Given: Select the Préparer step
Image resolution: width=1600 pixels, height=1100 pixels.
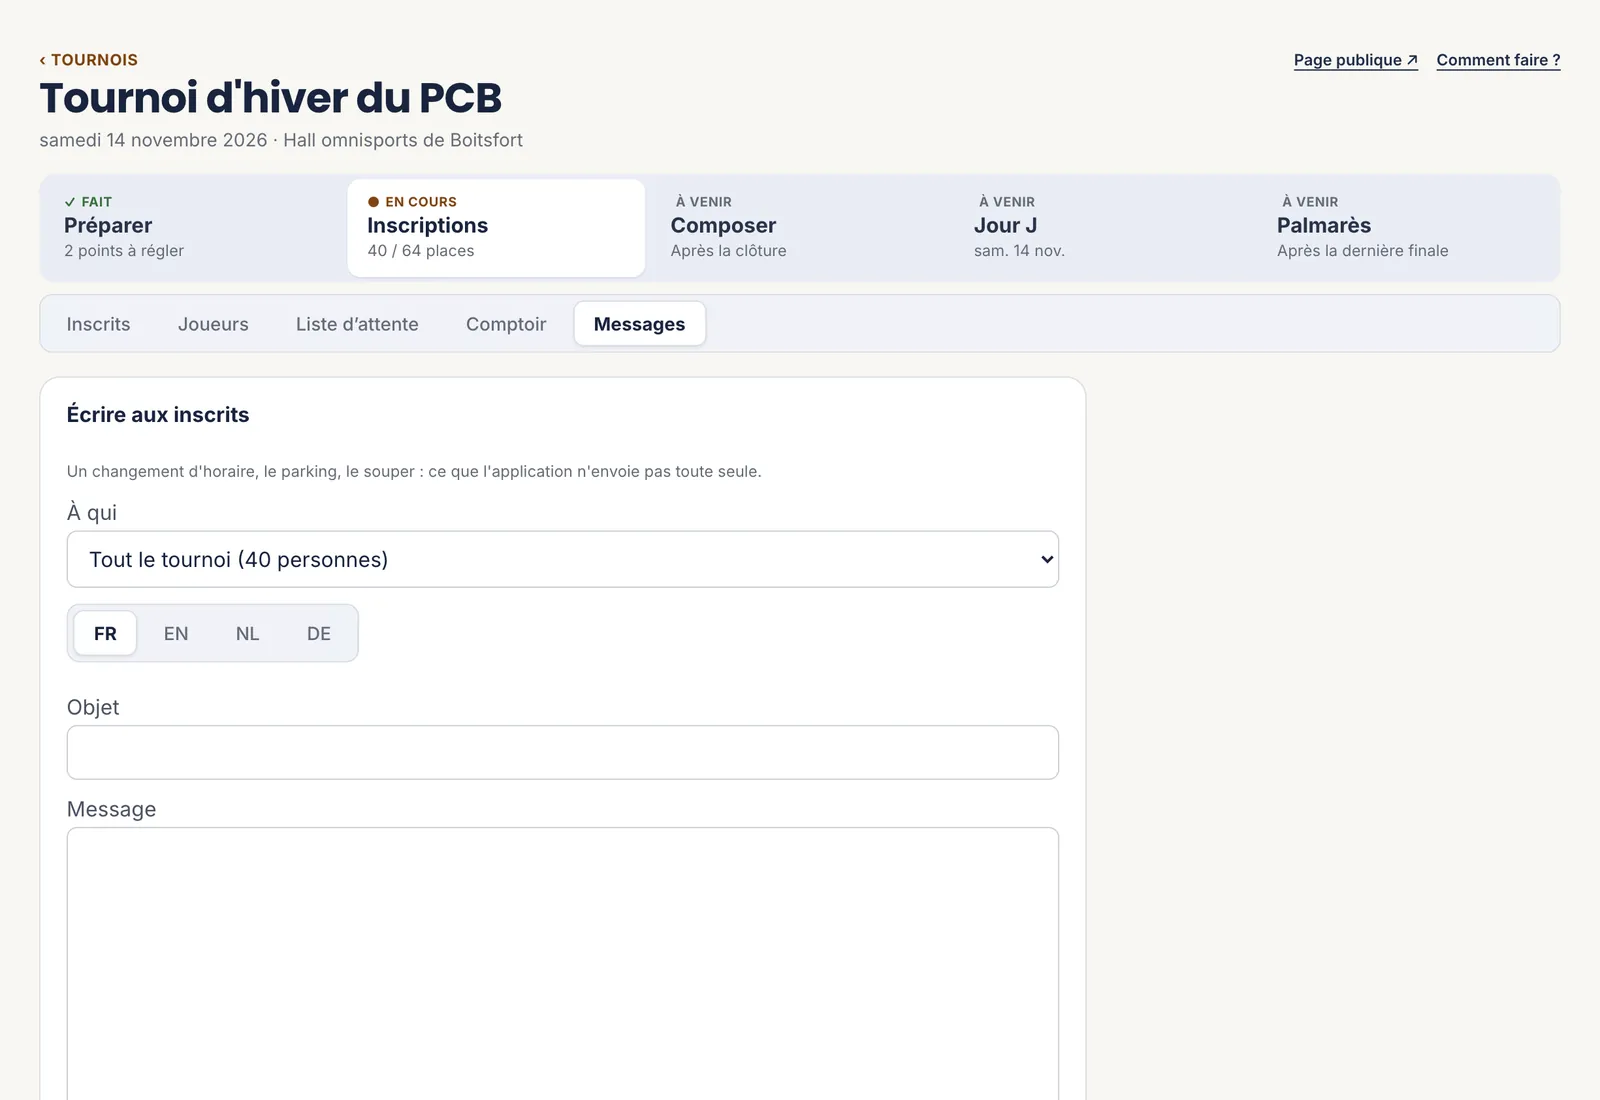Looking at the screenshot, I should [x=194, y=228].
